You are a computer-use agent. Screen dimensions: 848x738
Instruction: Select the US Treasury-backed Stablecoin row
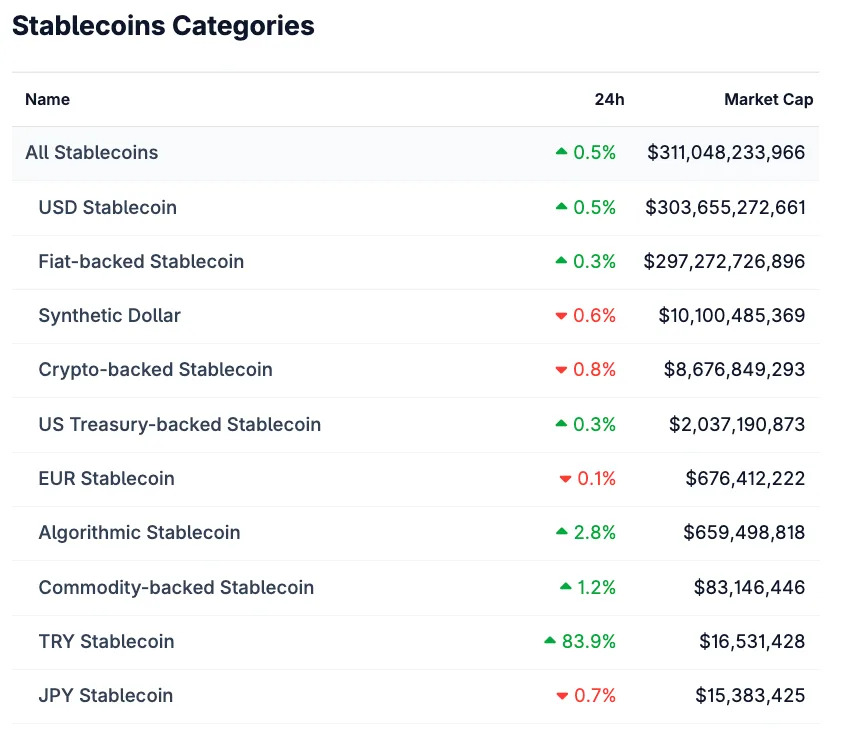180,424
